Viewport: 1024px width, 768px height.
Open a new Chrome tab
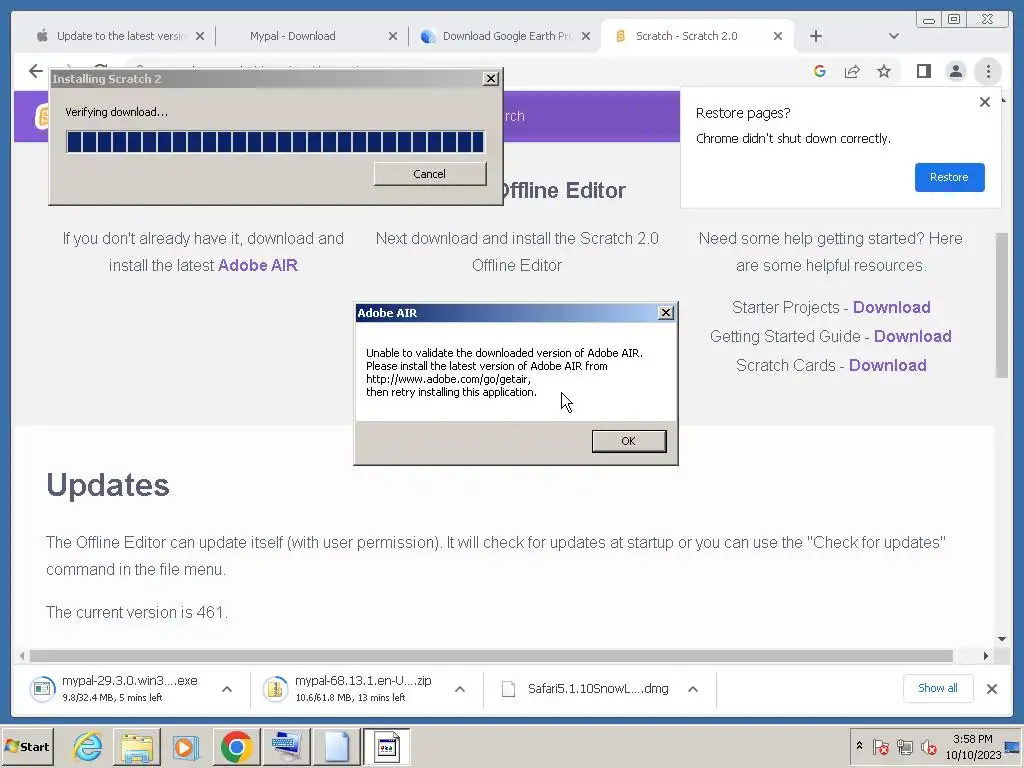816,36
